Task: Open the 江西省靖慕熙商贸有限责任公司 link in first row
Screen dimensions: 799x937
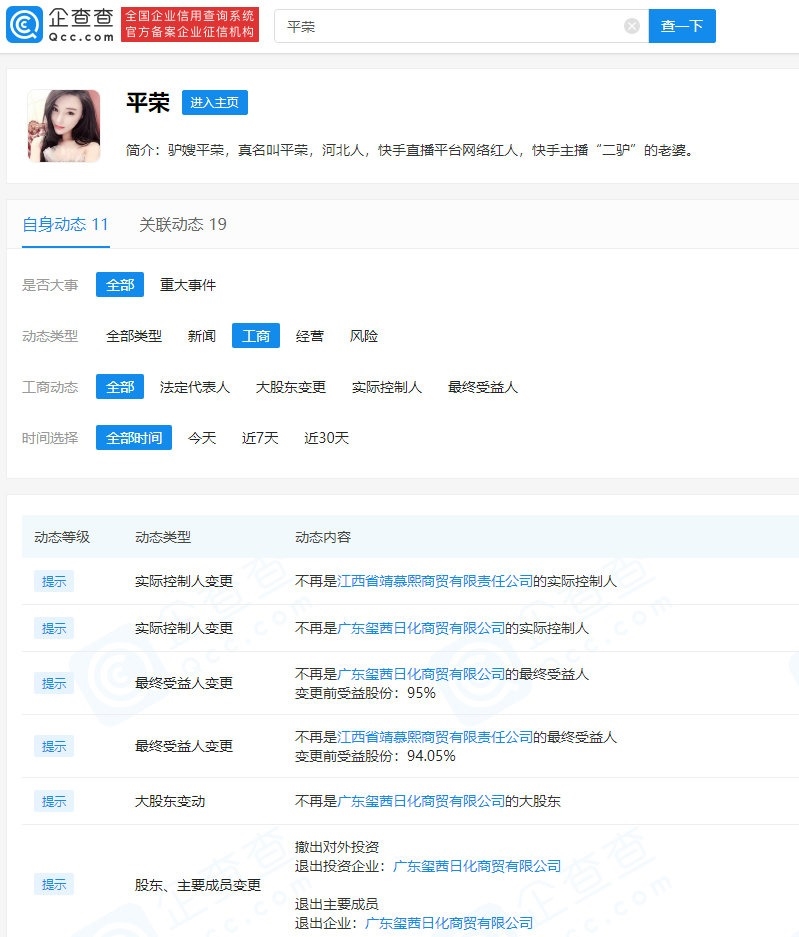Action: 435,581
